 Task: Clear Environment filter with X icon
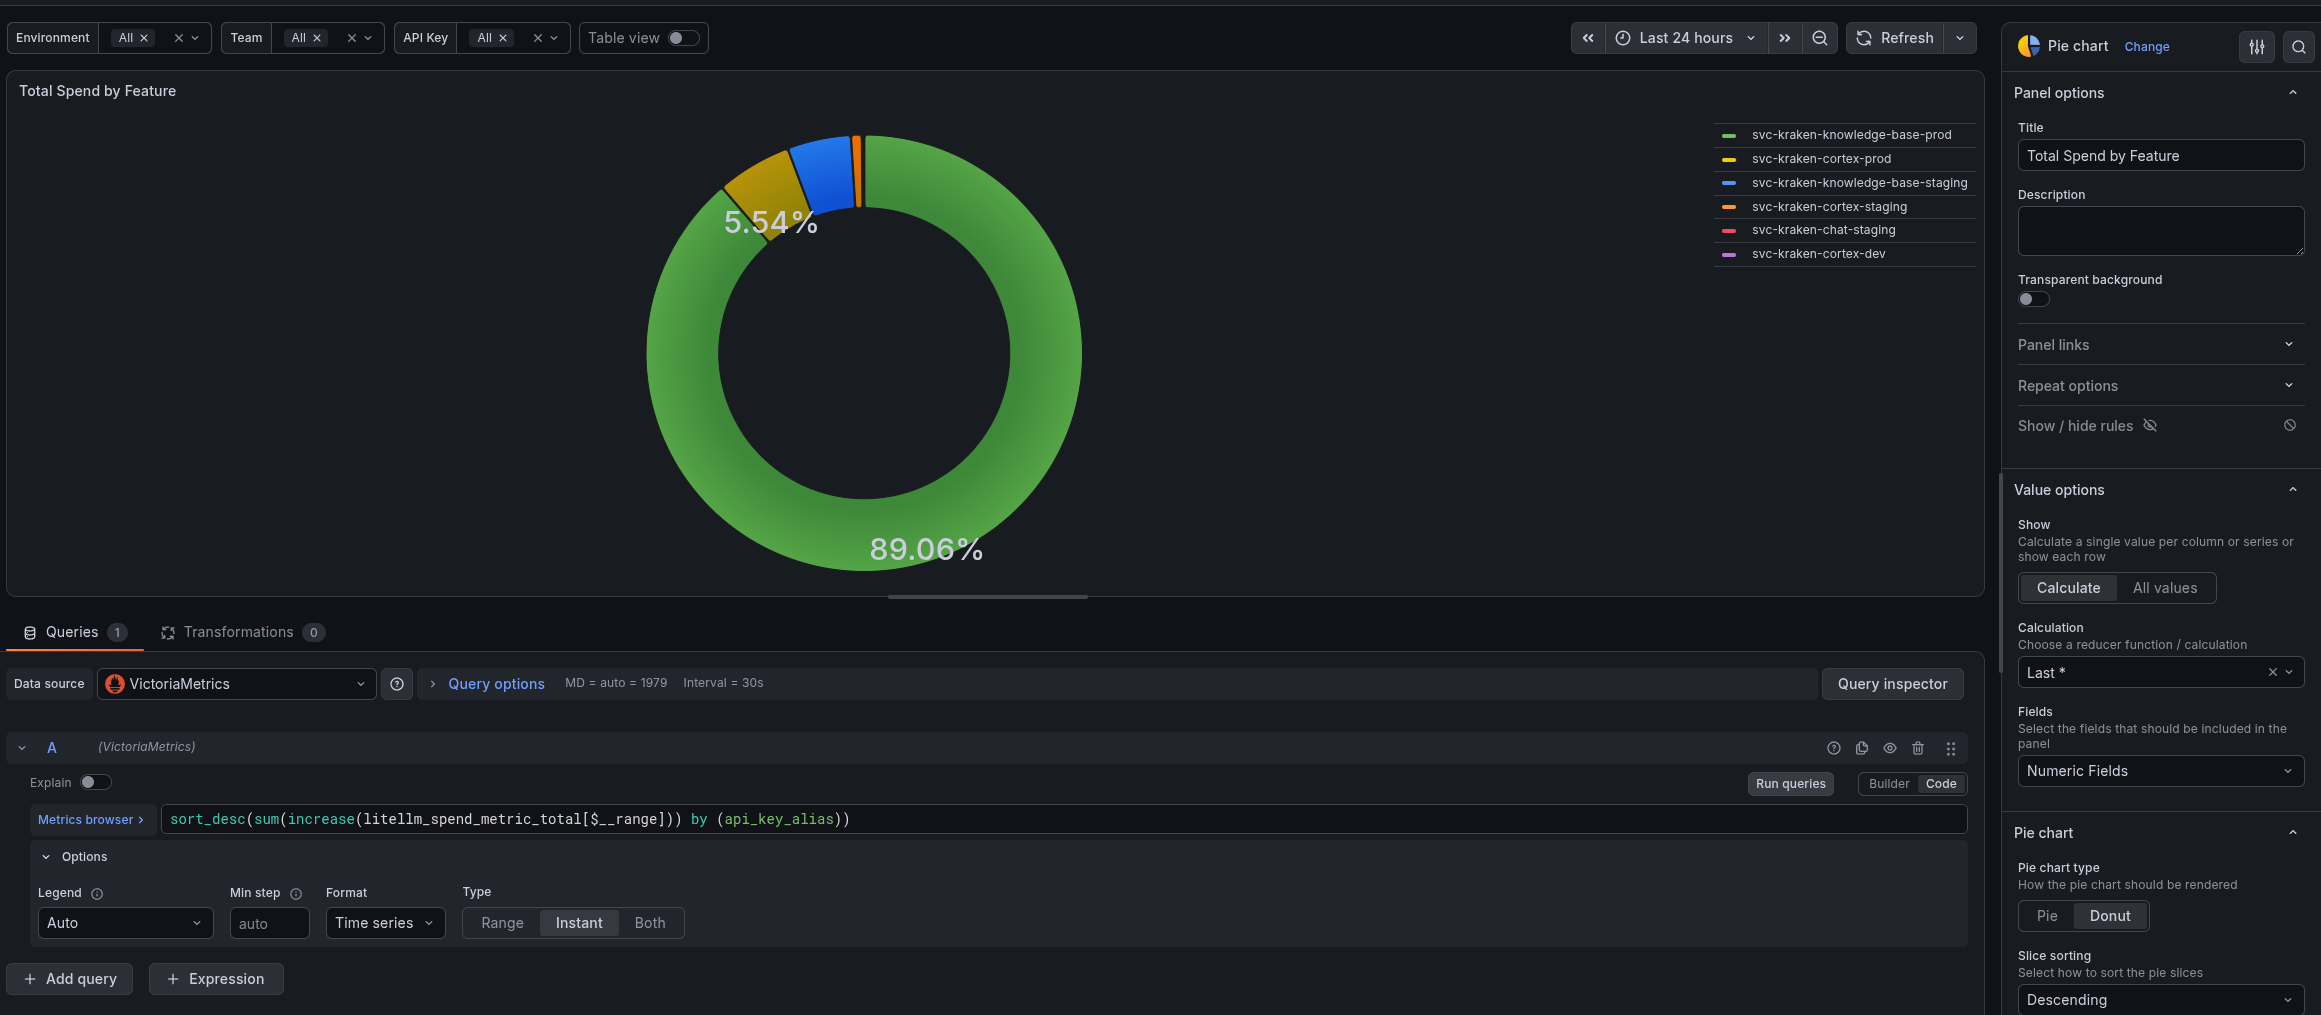point(179,38)
